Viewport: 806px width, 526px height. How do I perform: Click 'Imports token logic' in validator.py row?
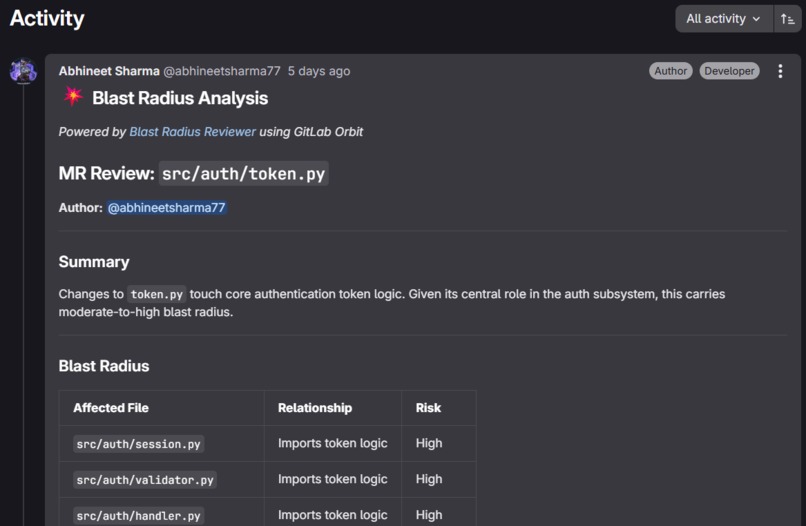coord(333,479)
